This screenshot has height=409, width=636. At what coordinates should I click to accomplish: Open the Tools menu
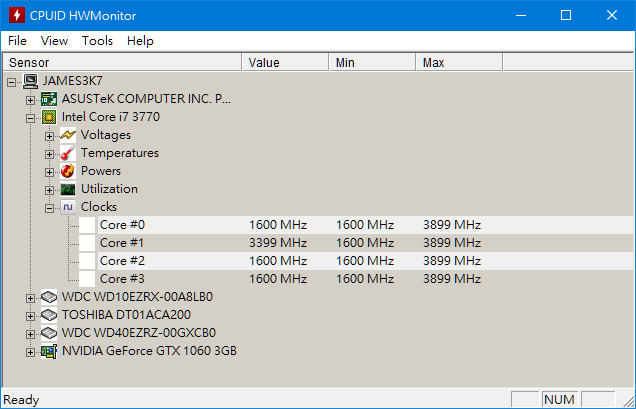click(x=97, y=41)
